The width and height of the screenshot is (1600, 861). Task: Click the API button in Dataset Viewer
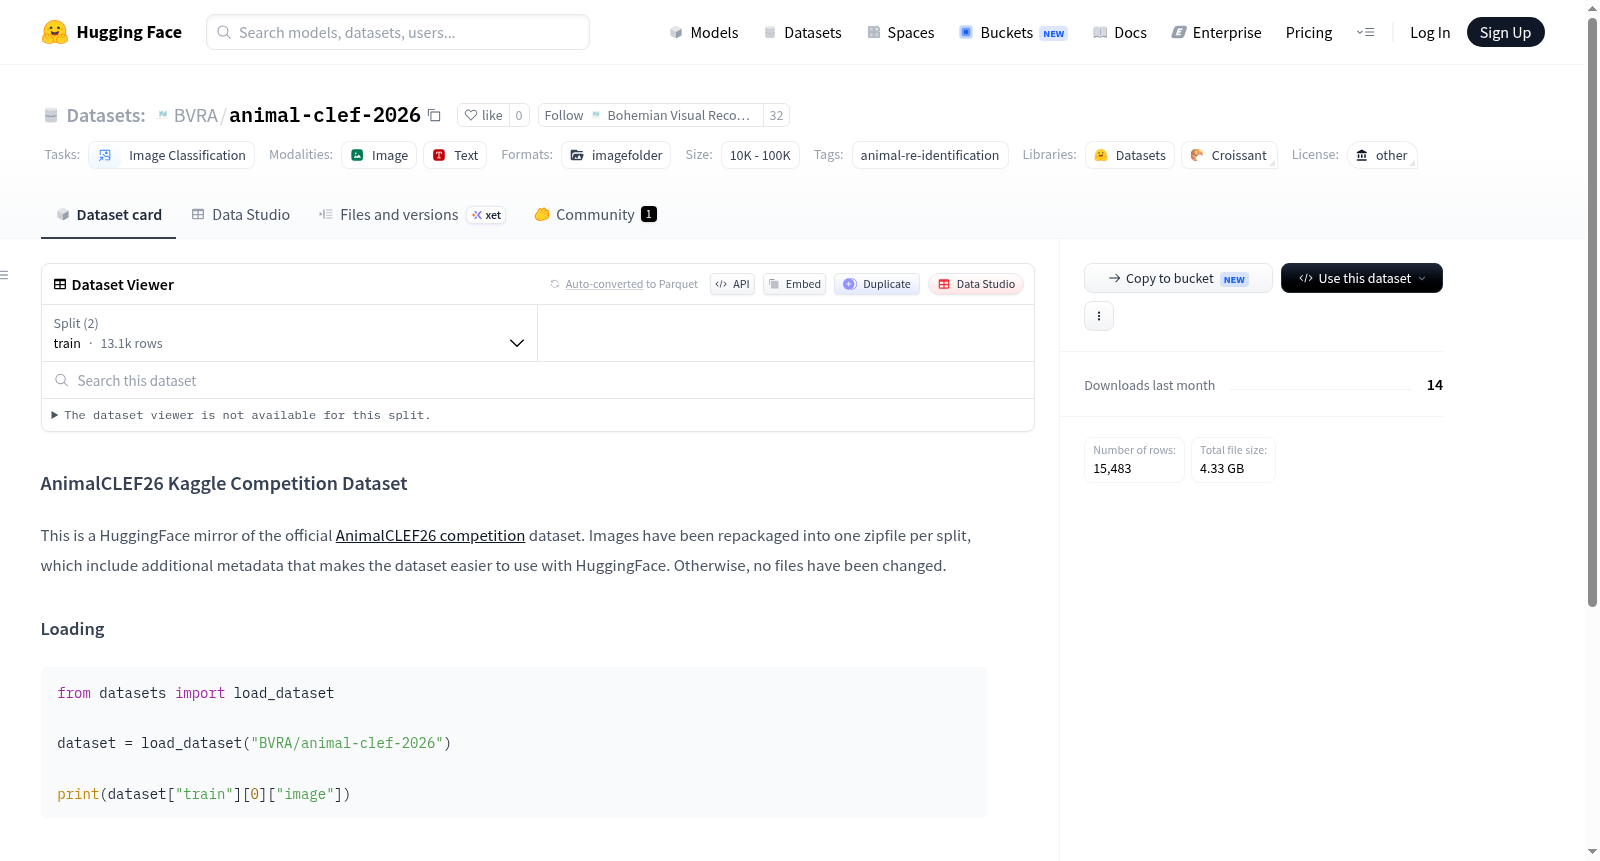click(732, 284)
